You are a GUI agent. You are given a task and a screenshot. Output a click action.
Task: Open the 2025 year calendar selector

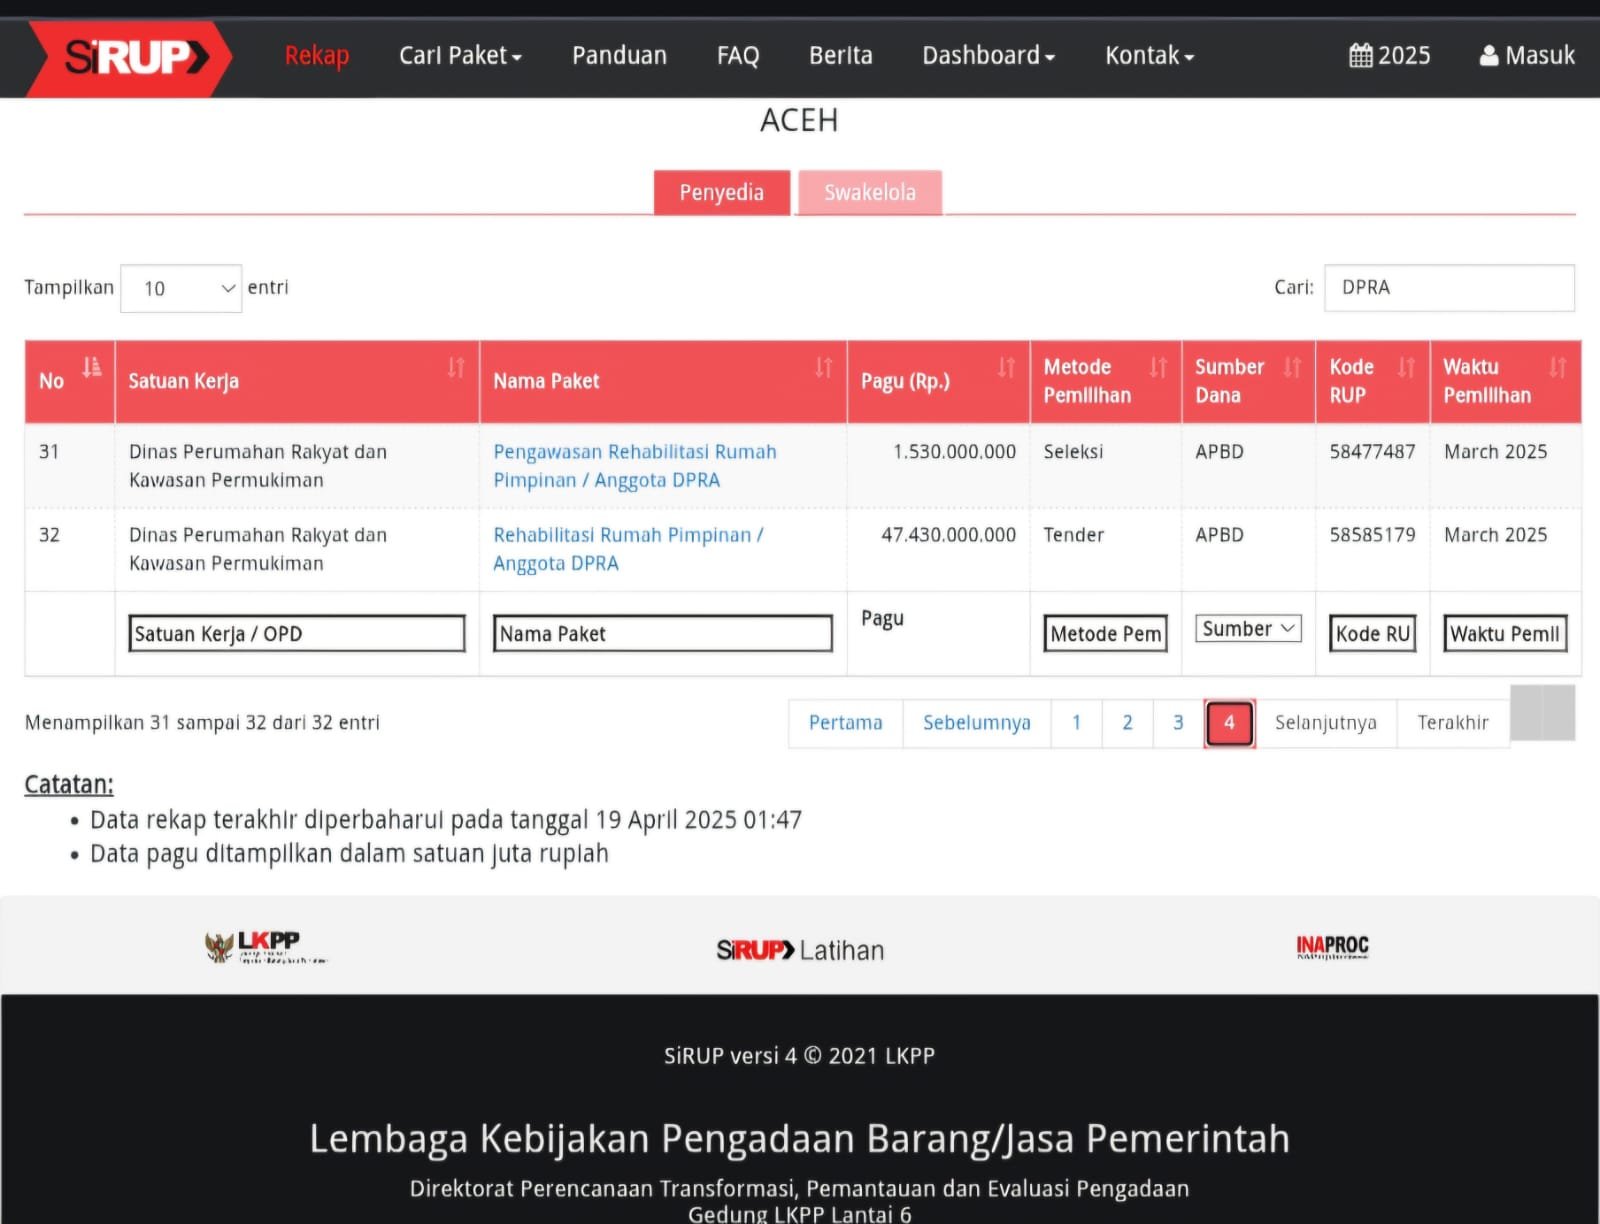pos(1389,56)
